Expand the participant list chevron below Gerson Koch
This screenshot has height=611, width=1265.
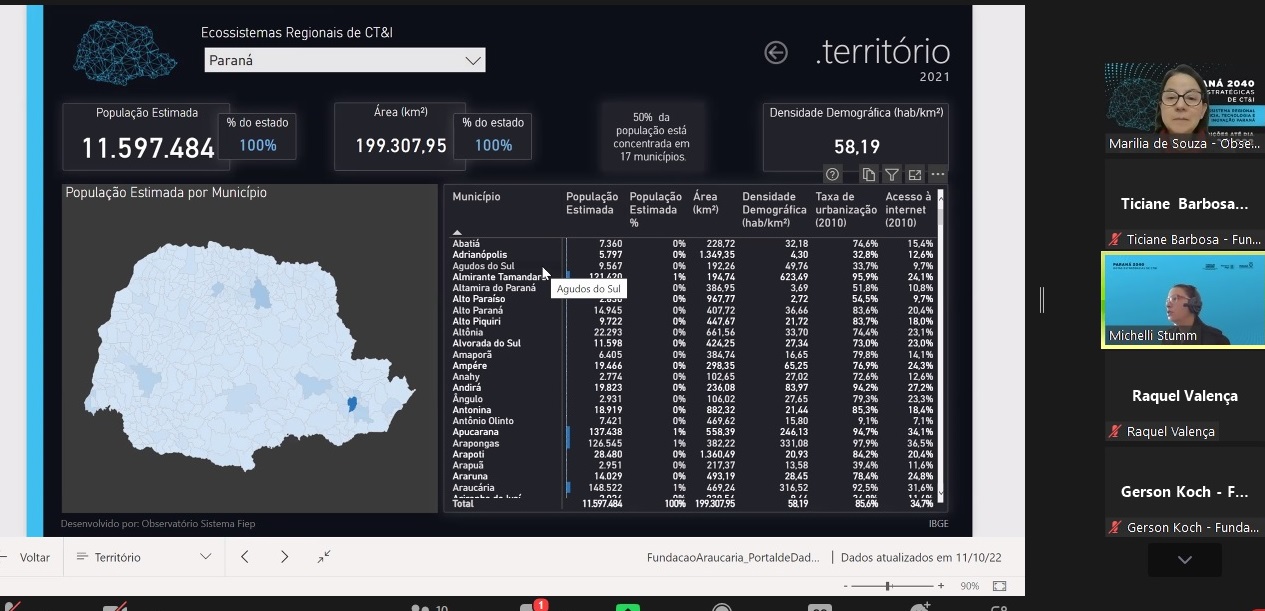click(x=1185, y=560)
